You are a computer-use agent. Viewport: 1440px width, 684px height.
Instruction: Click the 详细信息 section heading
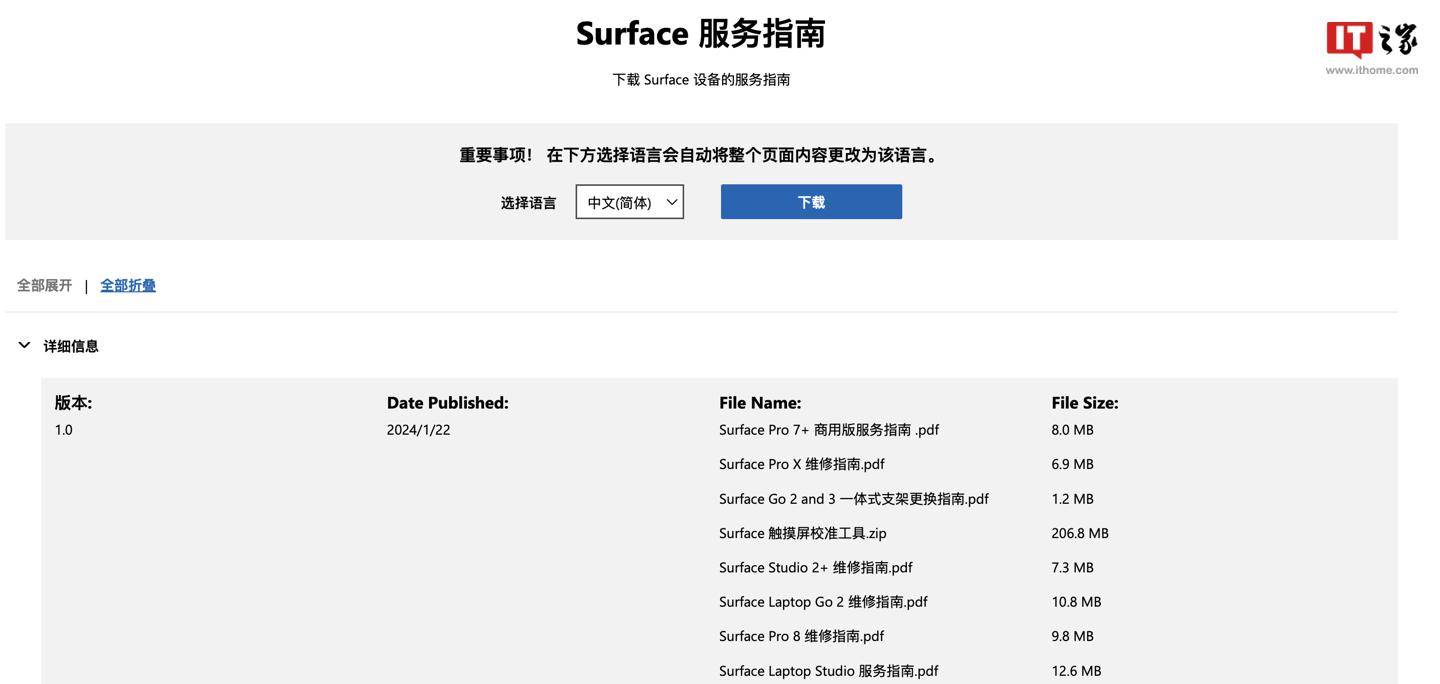click(71, 346)
